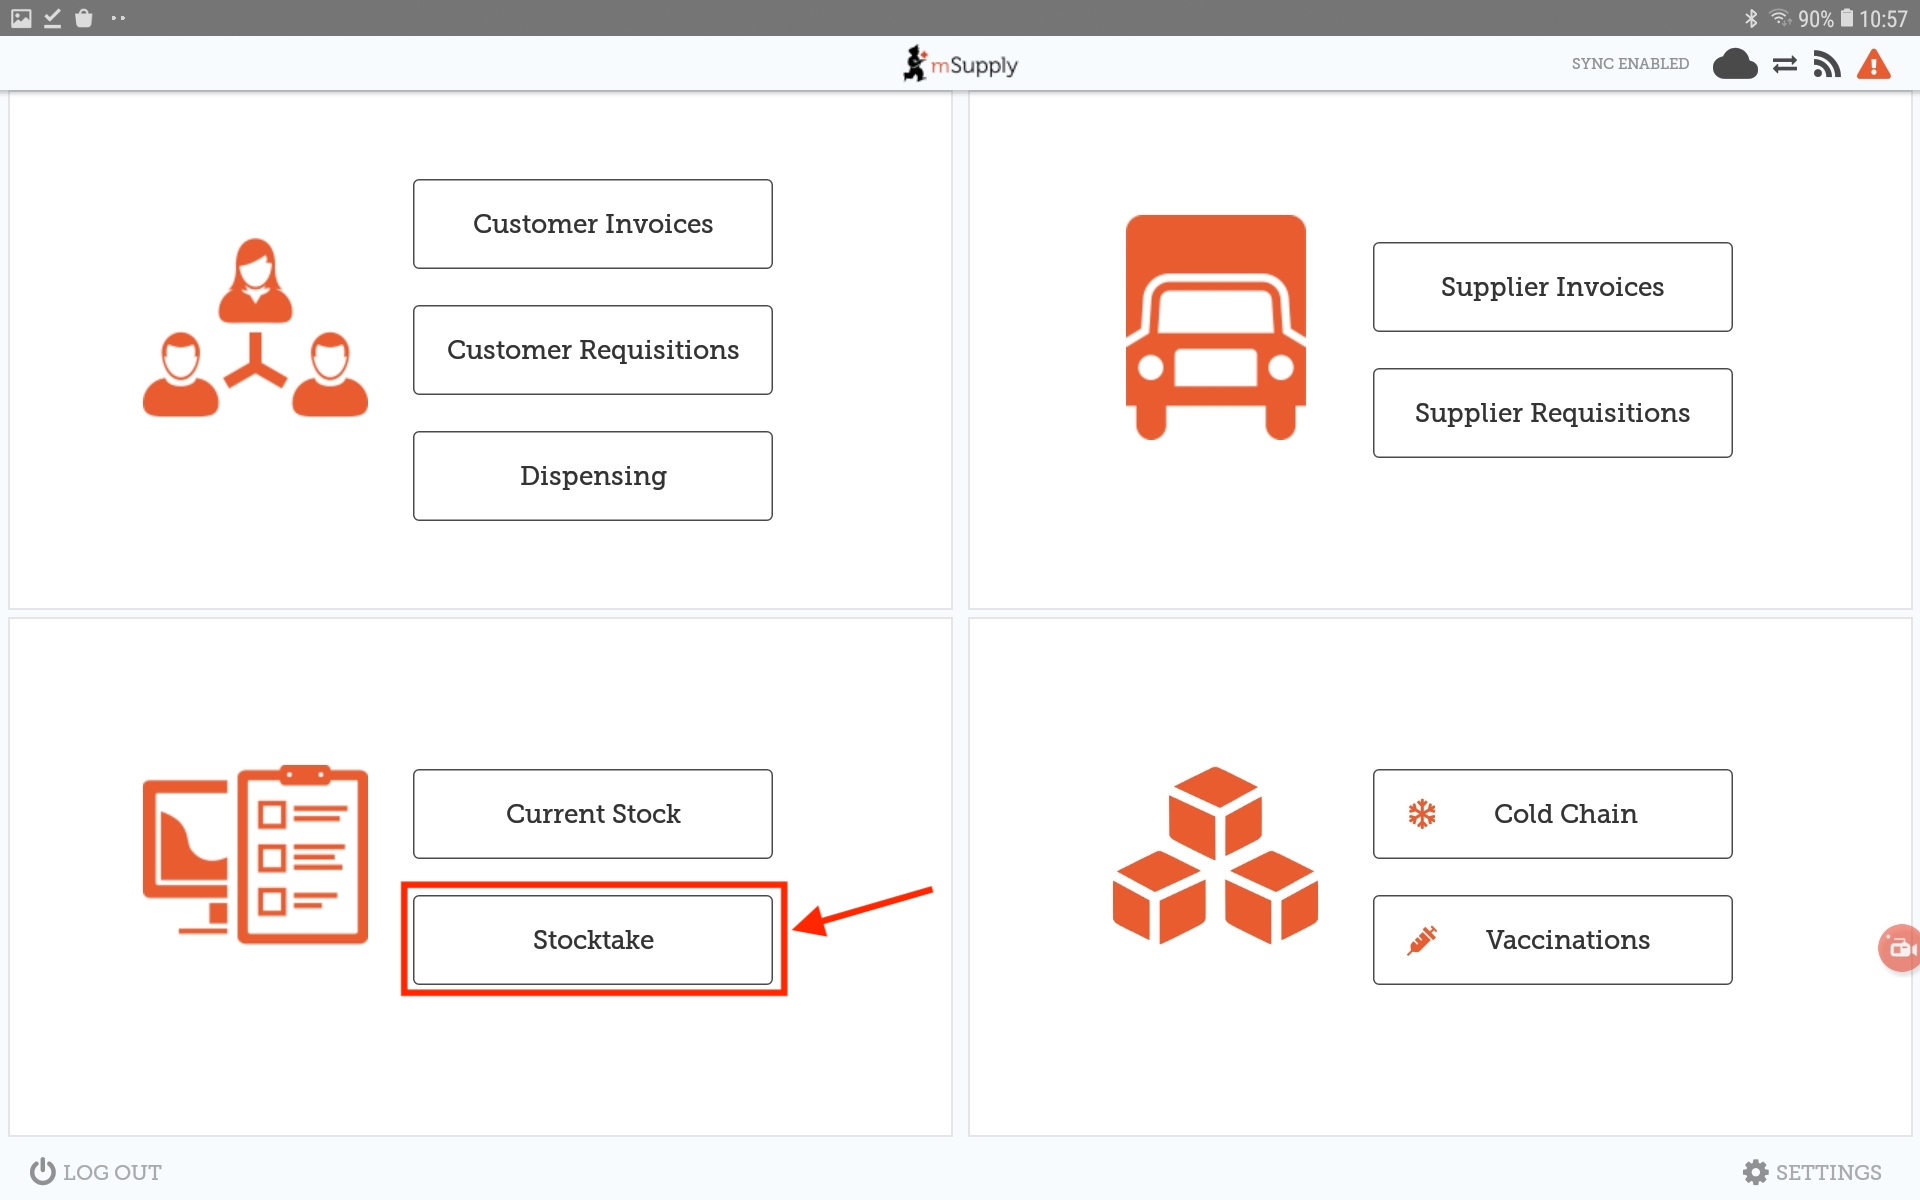Click the delivery truck icon

click(x=1215, y=327)
